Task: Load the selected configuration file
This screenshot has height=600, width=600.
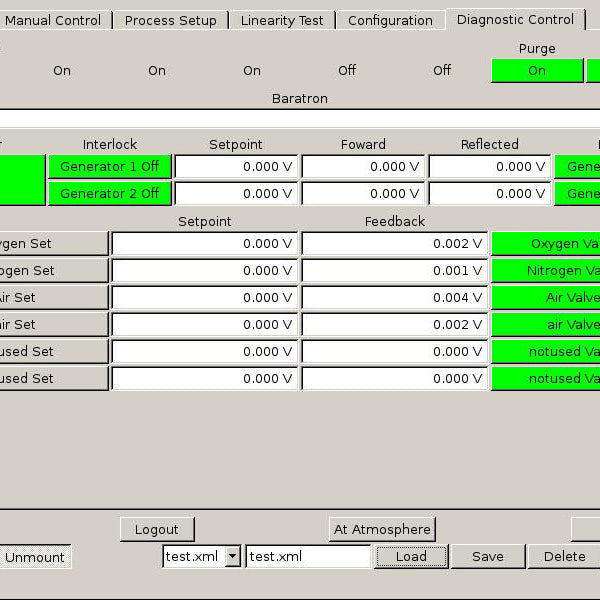Action: coord(411,557)
